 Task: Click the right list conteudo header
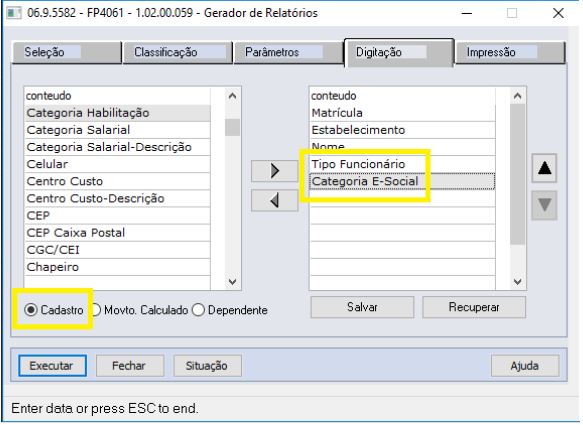click(403, 96)
